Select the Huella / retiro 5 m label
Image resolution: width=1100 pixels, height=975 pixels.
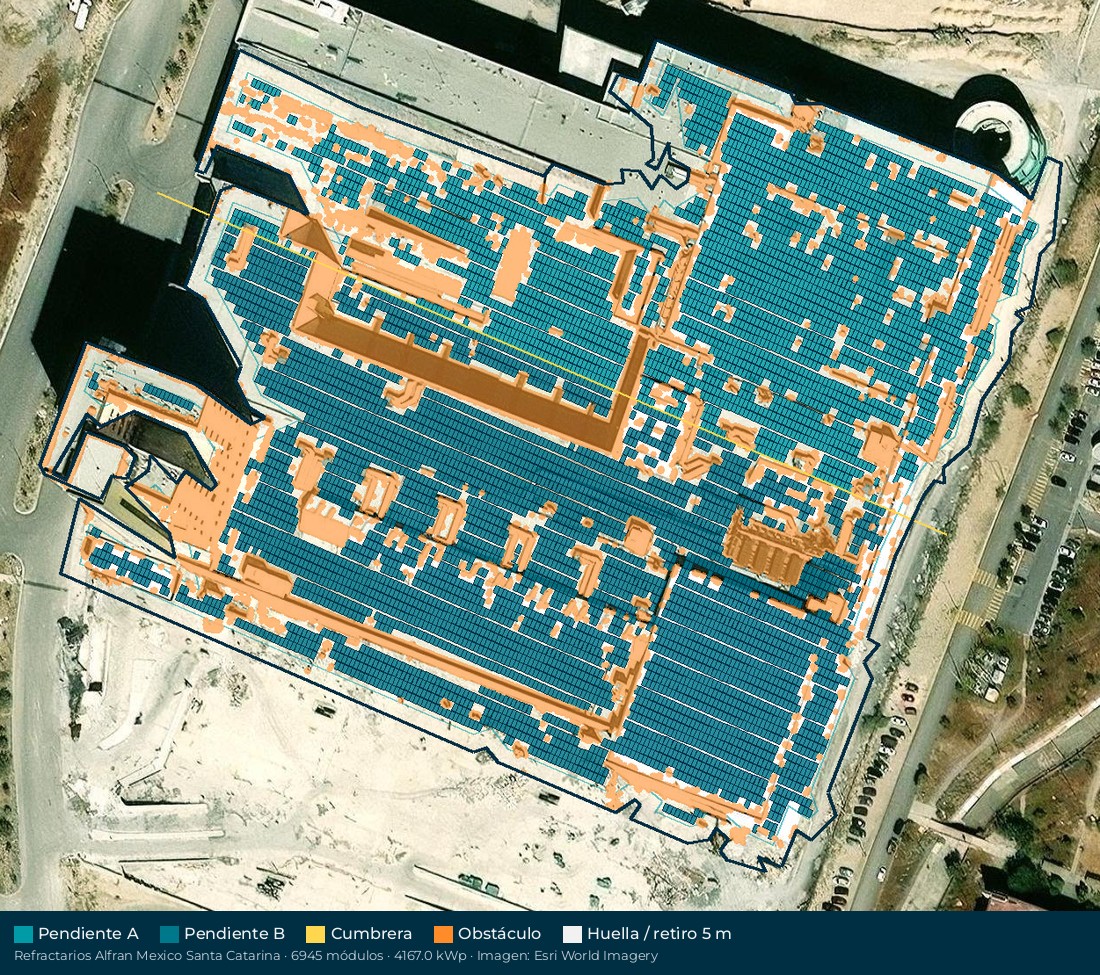[x=659, y=934]
